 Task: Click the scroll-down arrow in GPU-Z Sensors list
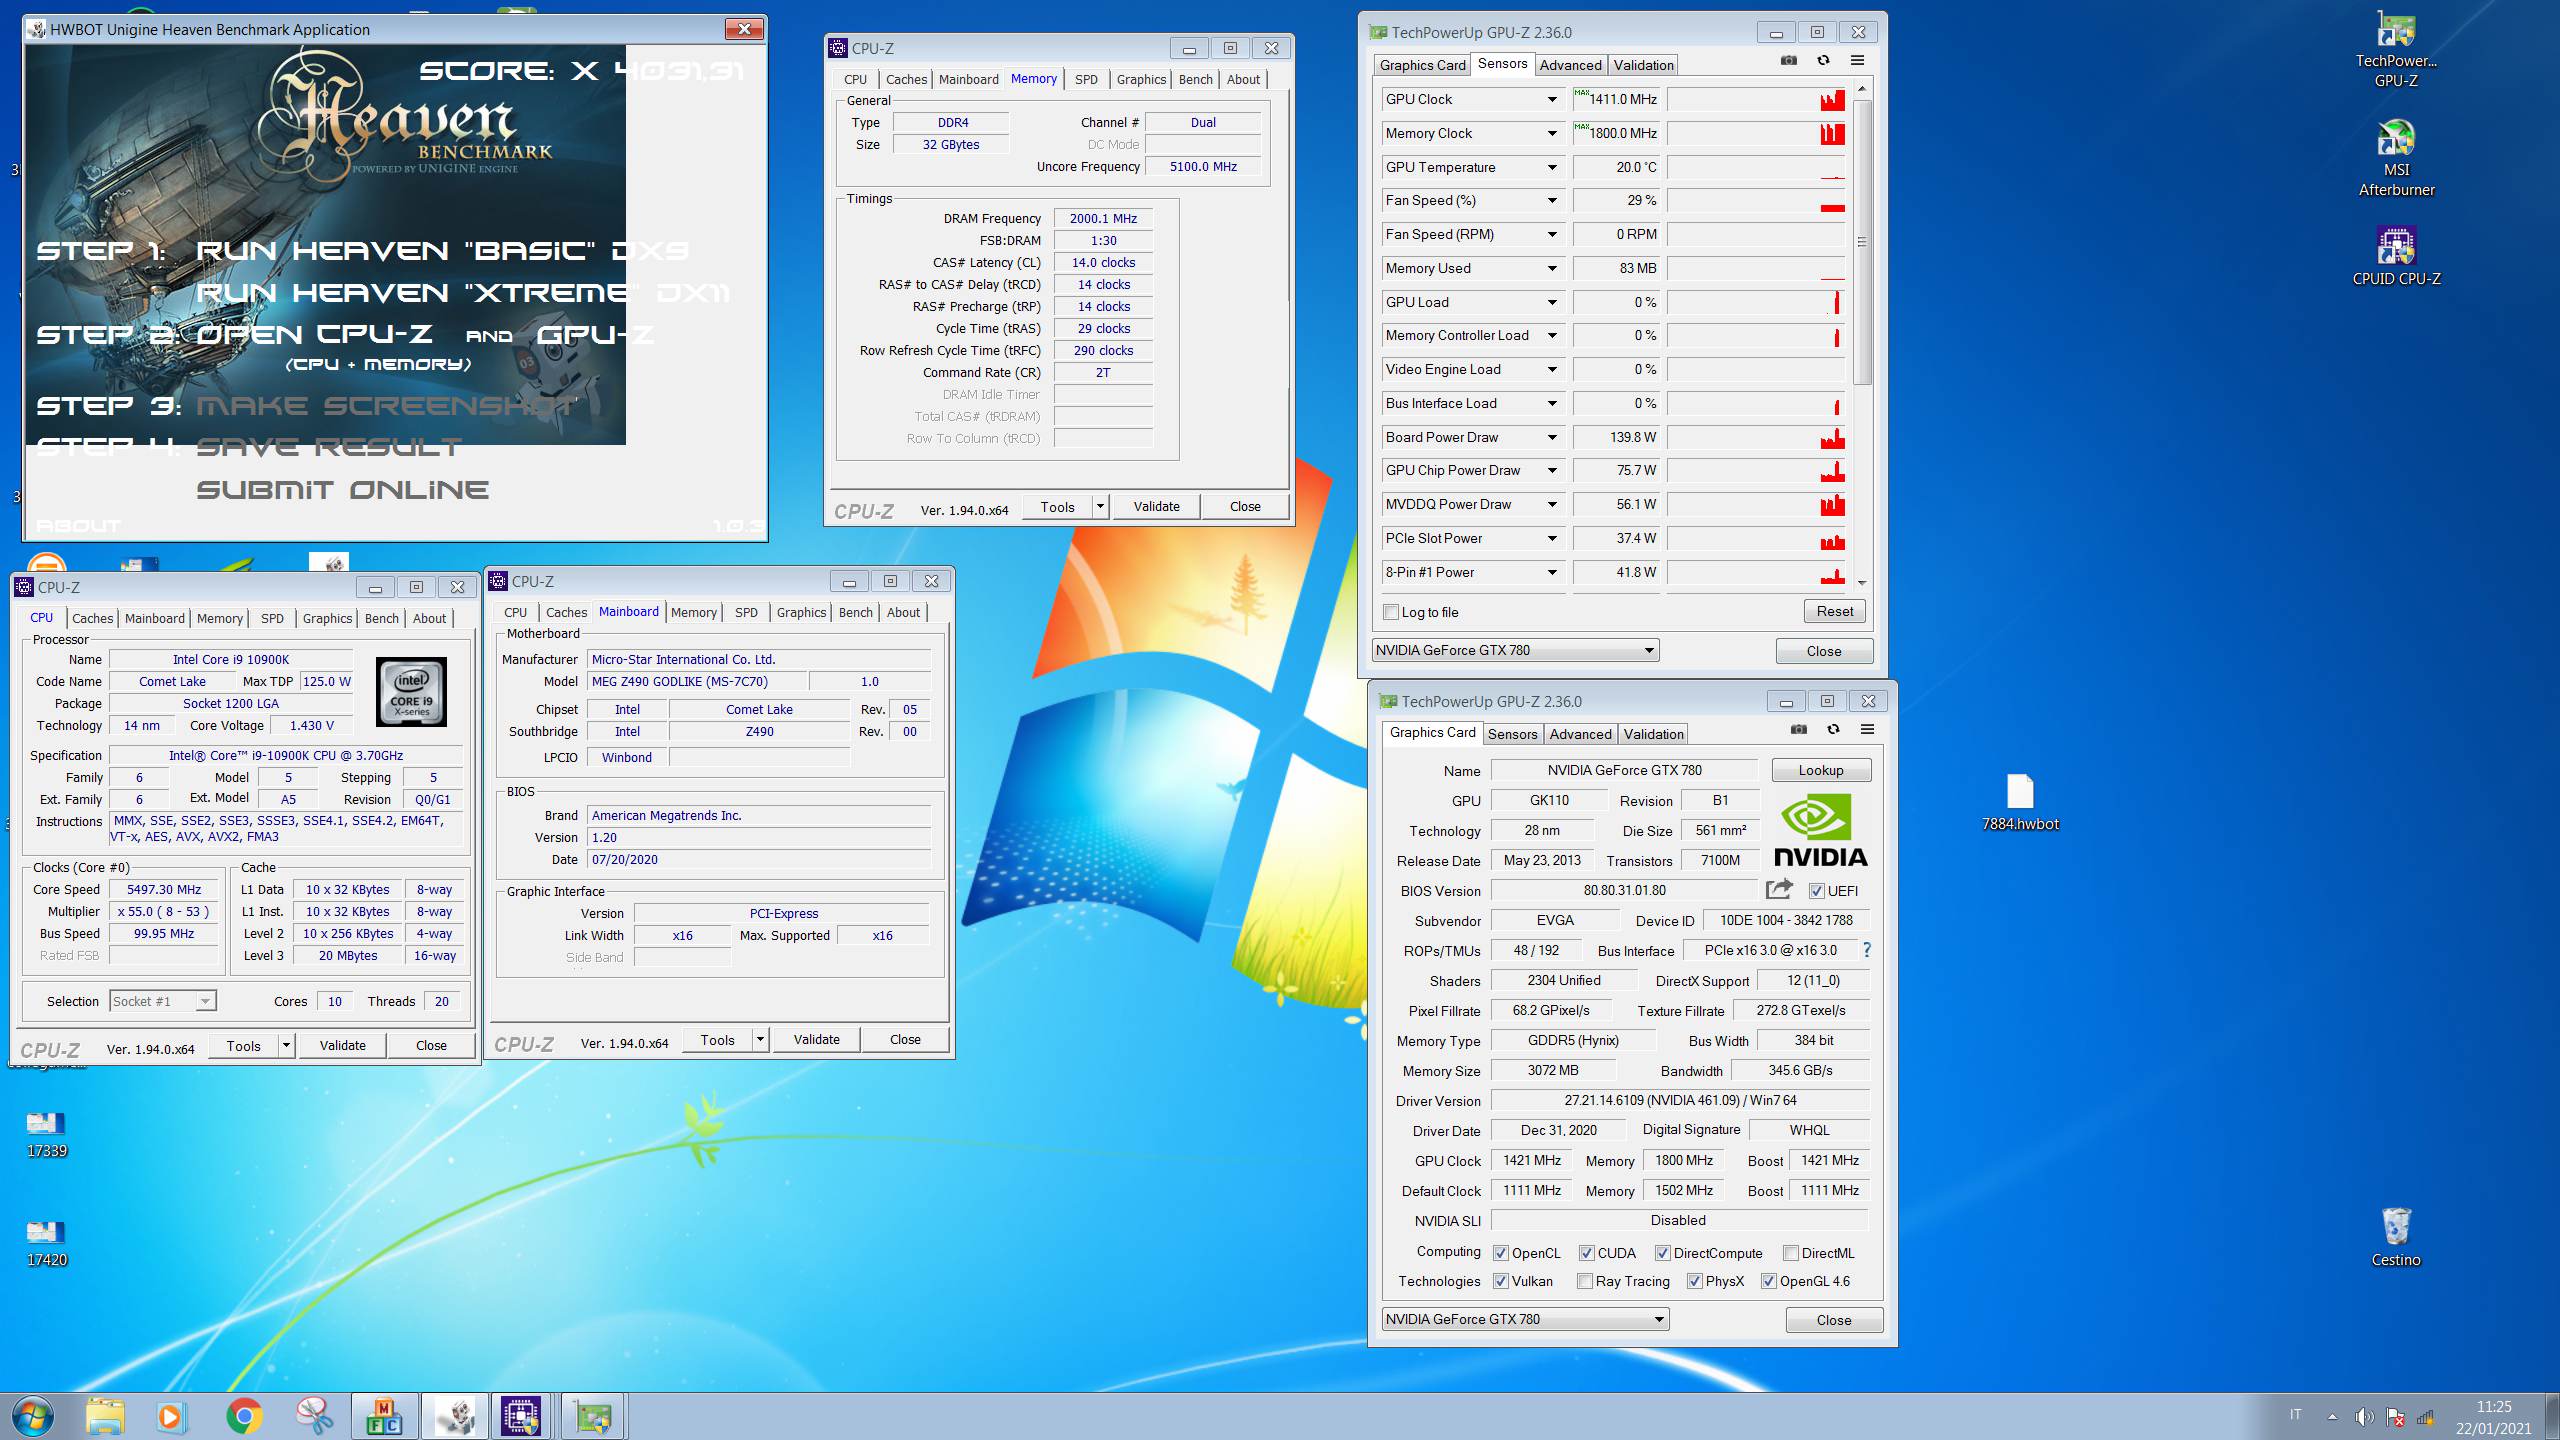click(1861, 582)
